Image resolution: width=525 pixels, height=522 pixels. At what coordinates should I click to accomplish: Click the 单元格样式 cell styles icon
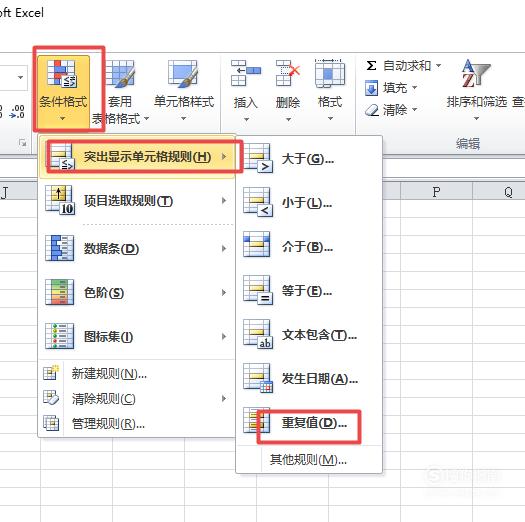point(183,74)
